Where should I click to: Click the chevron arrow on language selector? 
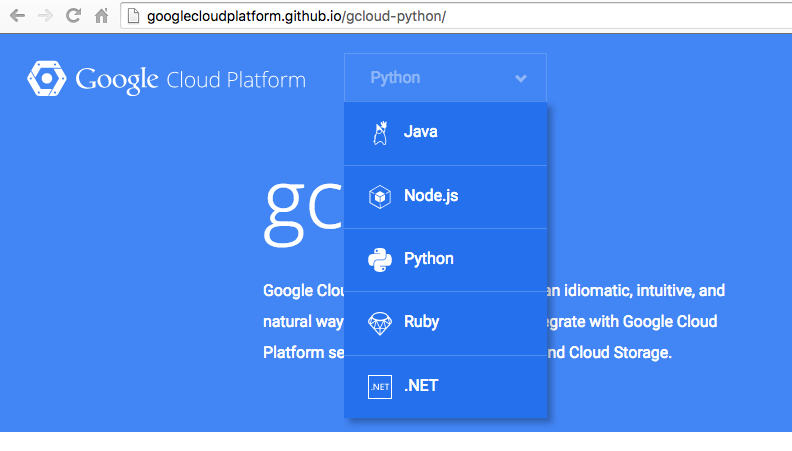pyautogui.click(x=521, y=78)
